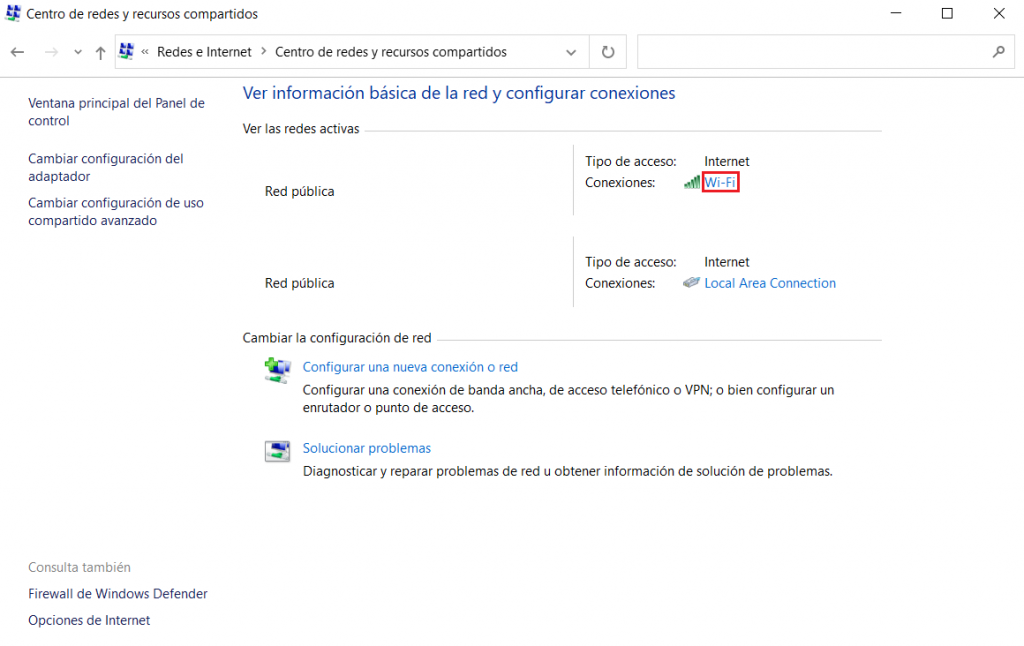Viewport: 1024px width, 646px height.
Task: Open the recent locations dropdown arrow
Action: point(77,52)
